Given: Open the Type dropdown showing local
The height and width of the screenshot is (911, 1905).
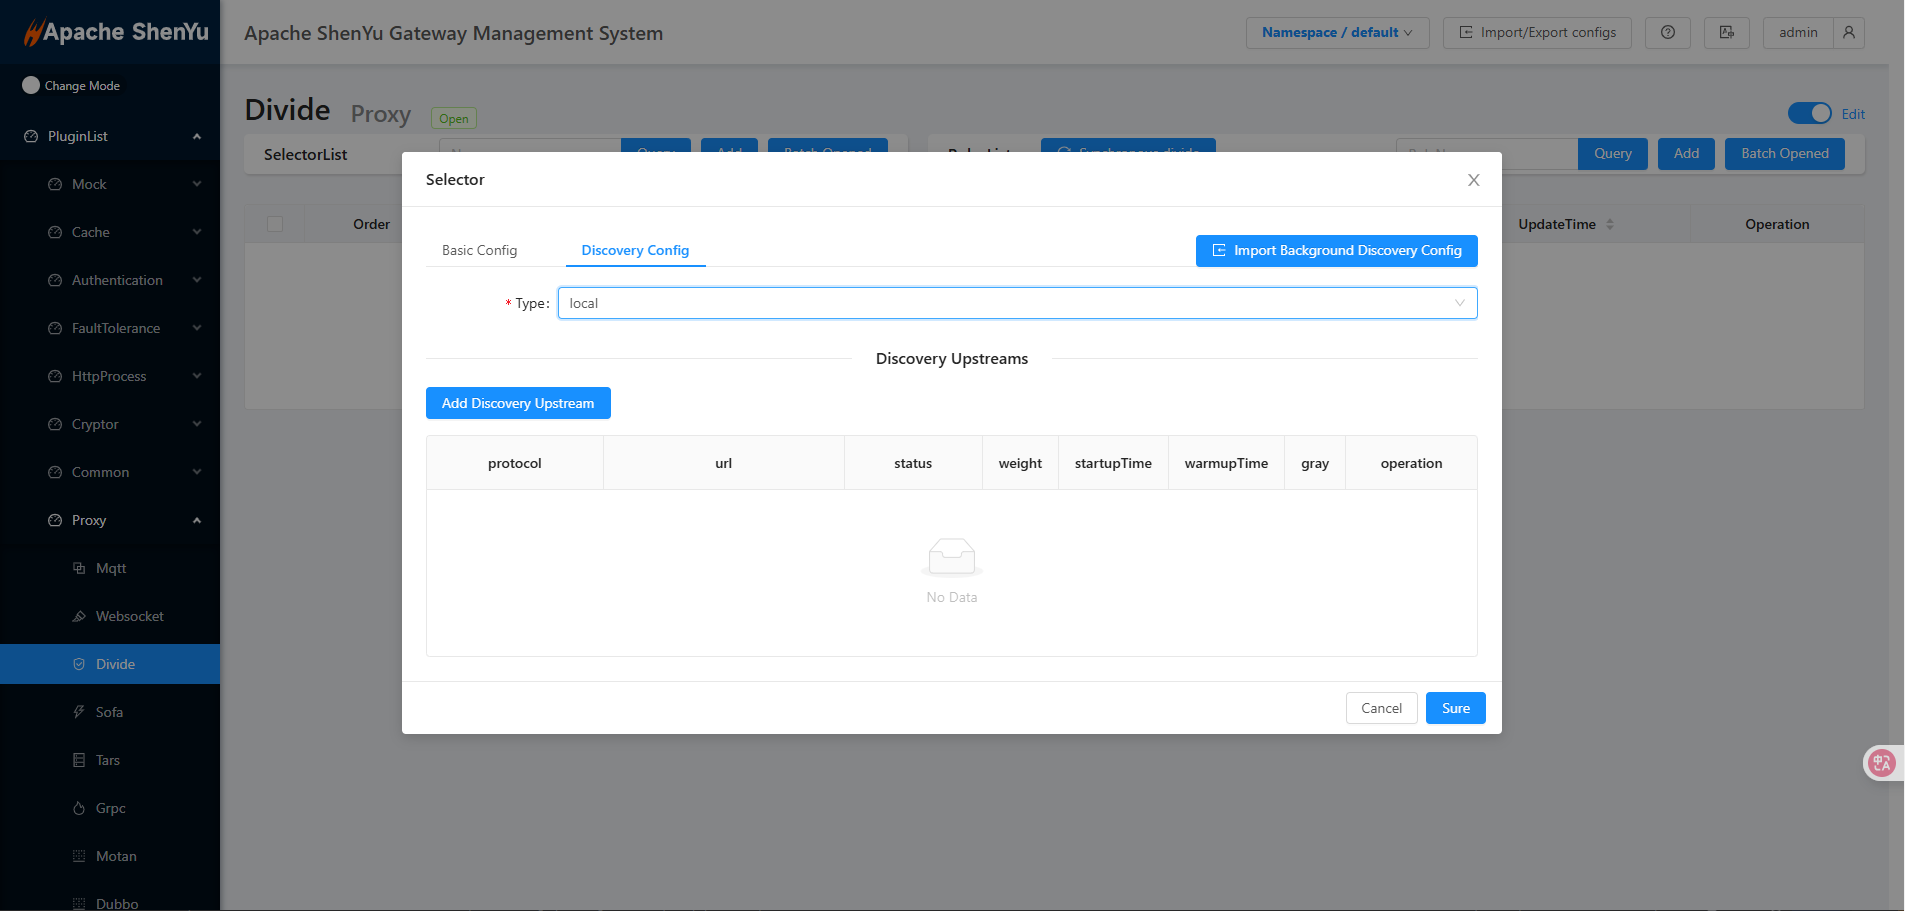Looking at the screenshot, I should pos(1016,303).
